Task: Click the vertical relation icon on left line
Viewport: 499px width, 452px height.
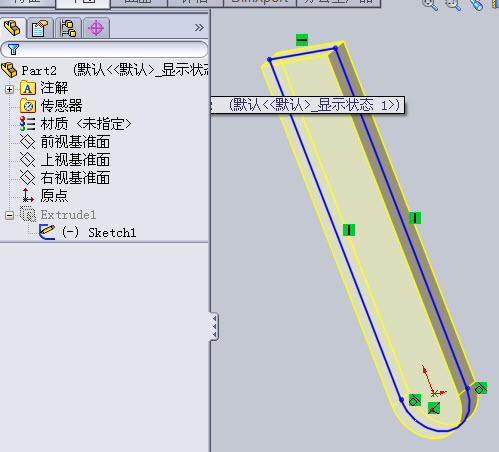Action: (x=349, y=230)
